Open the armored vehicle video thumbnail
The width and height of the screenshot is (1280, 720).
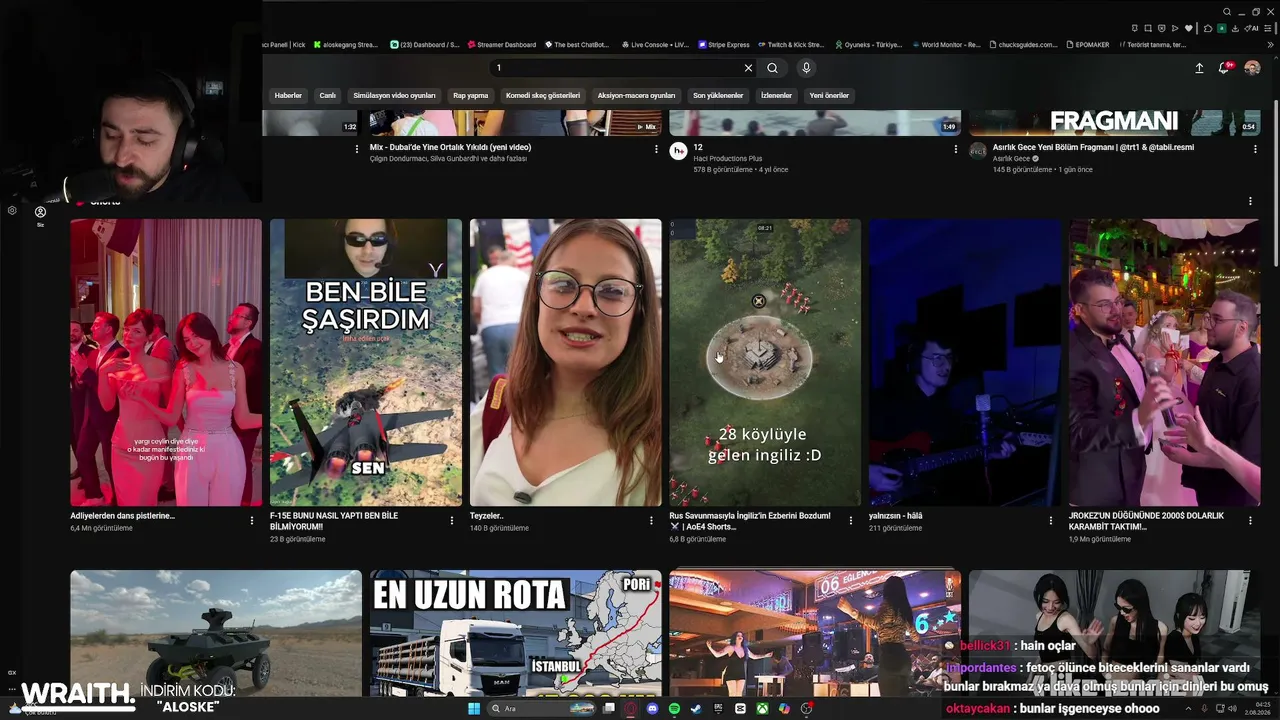click(216, 634)
